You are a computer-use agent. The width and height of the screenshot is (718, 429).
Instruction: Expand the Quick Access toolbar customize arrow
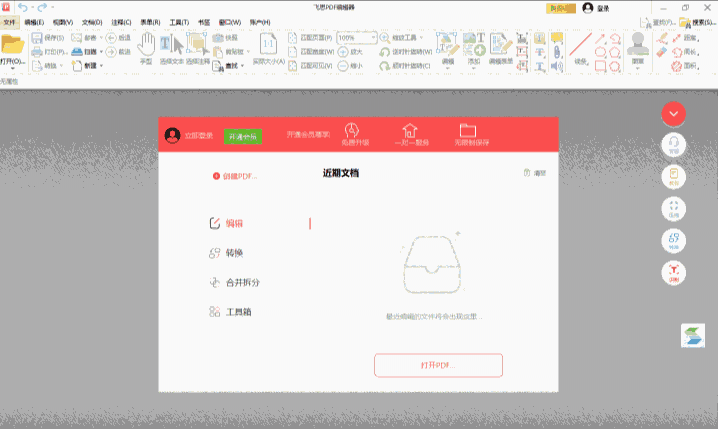[52, 7]
